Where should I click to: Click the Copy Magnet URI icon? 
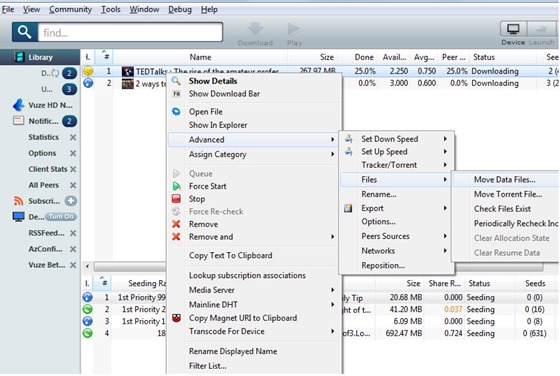click(x=176, y=318)
